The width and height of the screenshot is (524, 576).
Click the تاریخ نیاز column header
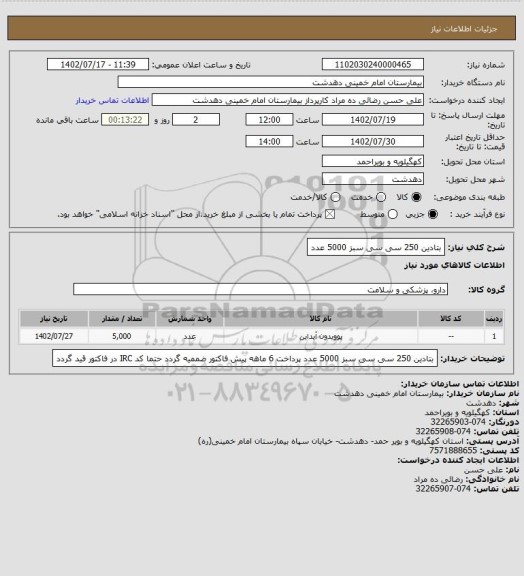[54, 318]
